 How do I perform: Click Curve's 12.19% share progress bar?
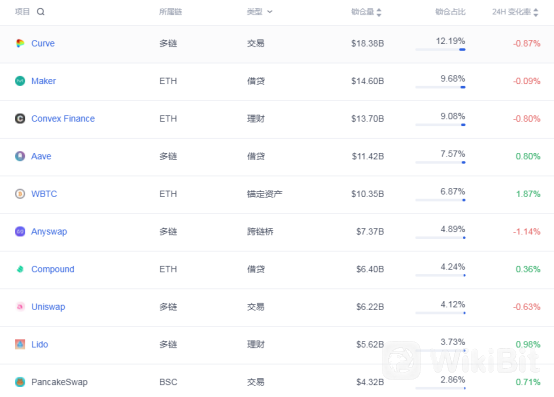(x=440, y=50)
